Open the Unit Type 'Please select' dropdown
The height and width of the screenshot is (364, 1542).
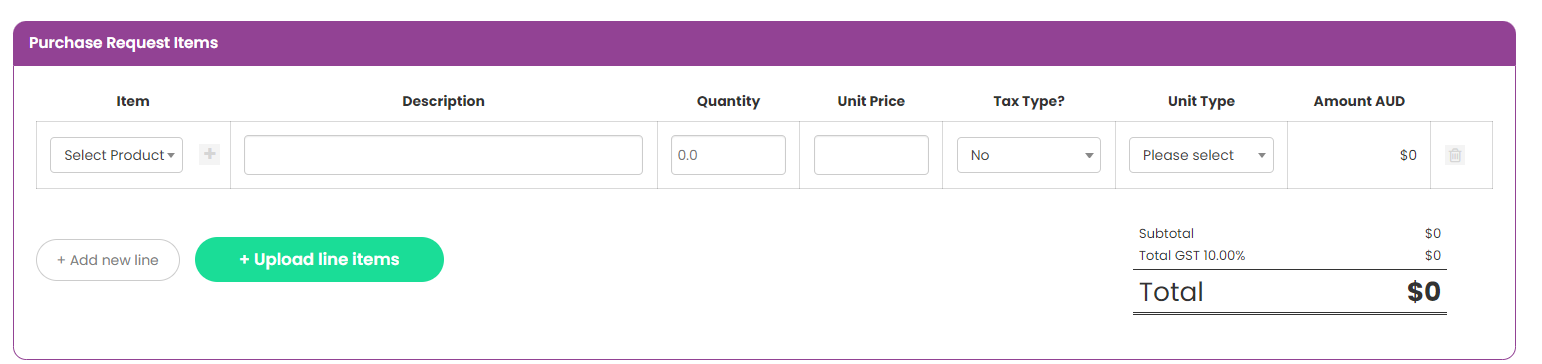1201,155
